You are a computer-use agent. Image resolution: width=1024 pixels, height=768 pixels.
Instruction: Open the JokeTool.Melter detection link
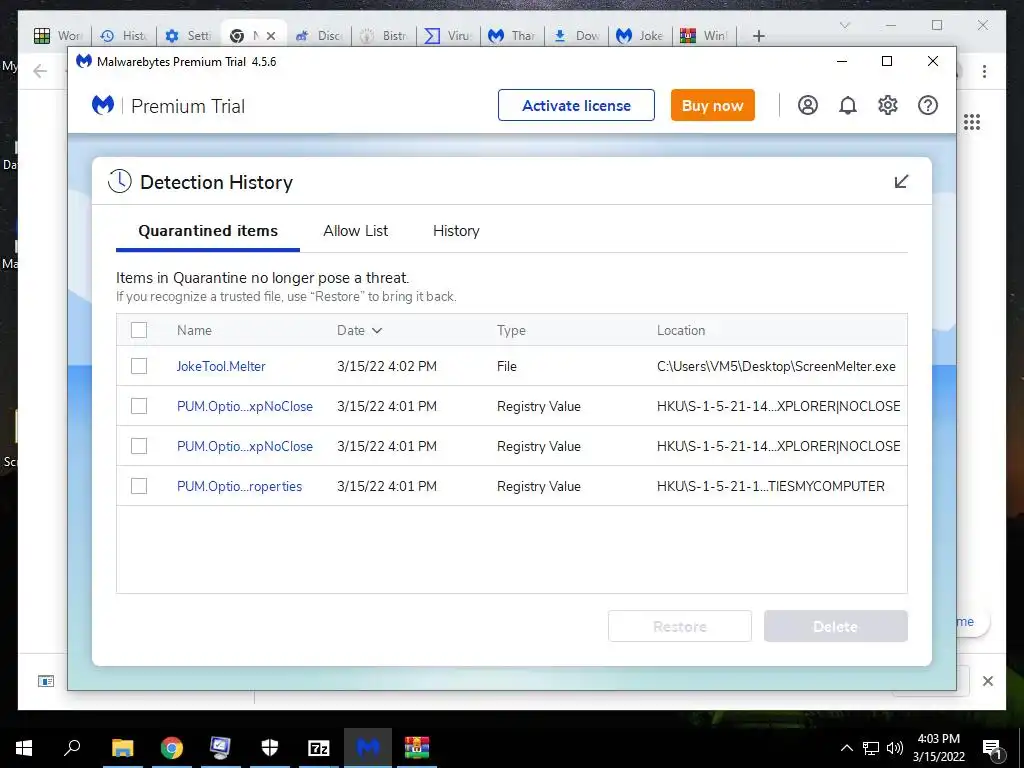click(x=221, y=366)
